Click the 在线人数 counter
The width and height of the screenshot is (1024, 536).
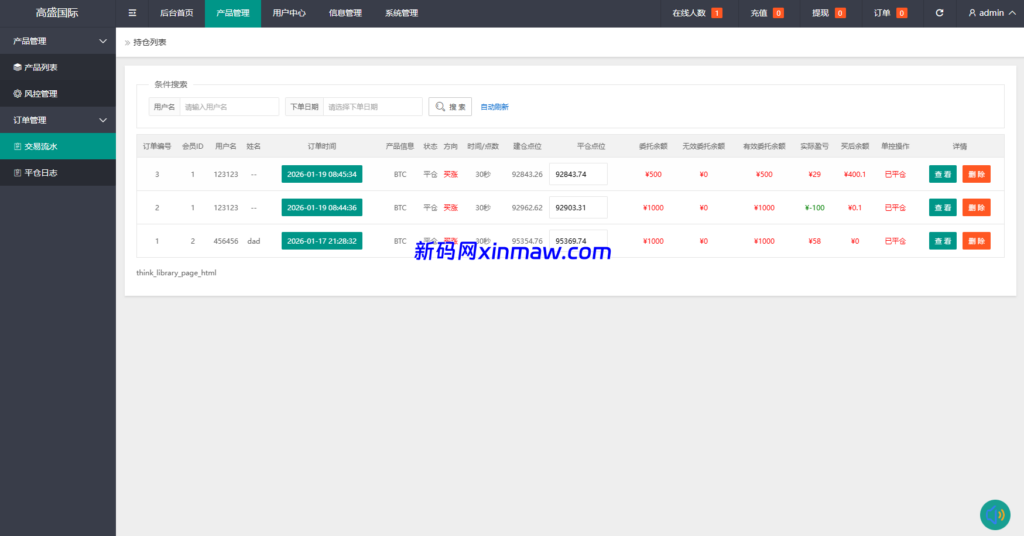coord(697,13)
